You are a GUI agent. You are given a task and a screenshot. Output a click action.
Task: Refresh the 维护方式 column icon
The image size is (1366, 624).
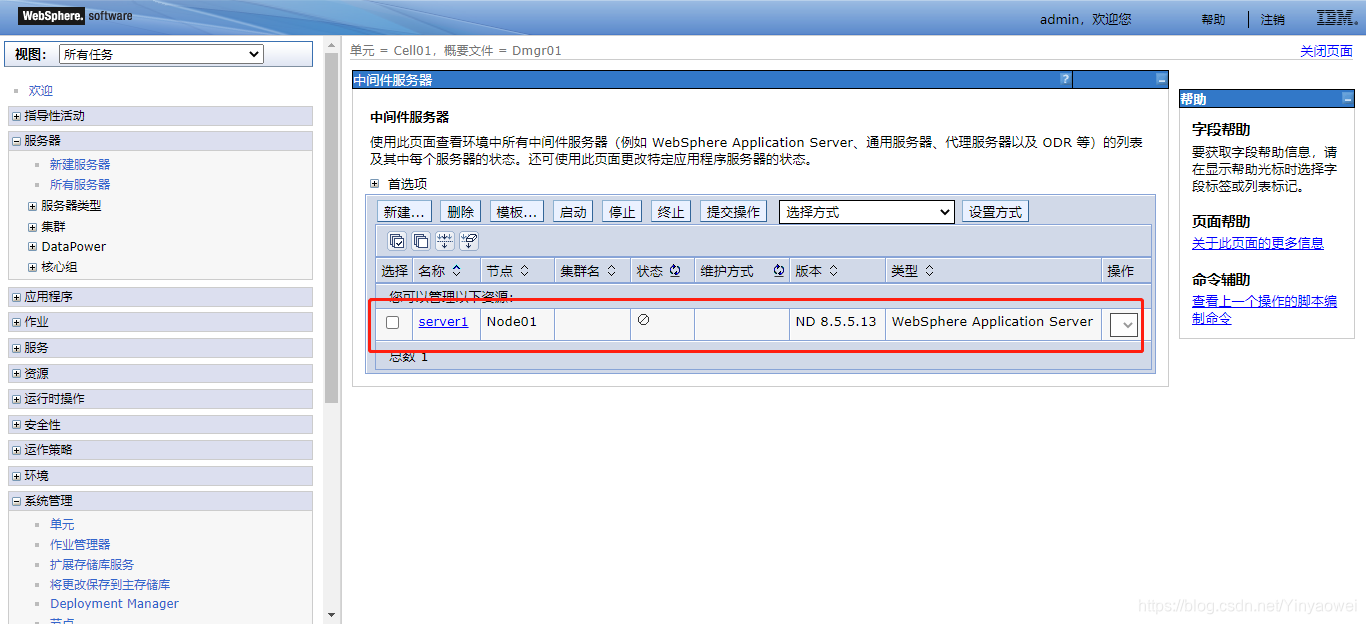779,271
